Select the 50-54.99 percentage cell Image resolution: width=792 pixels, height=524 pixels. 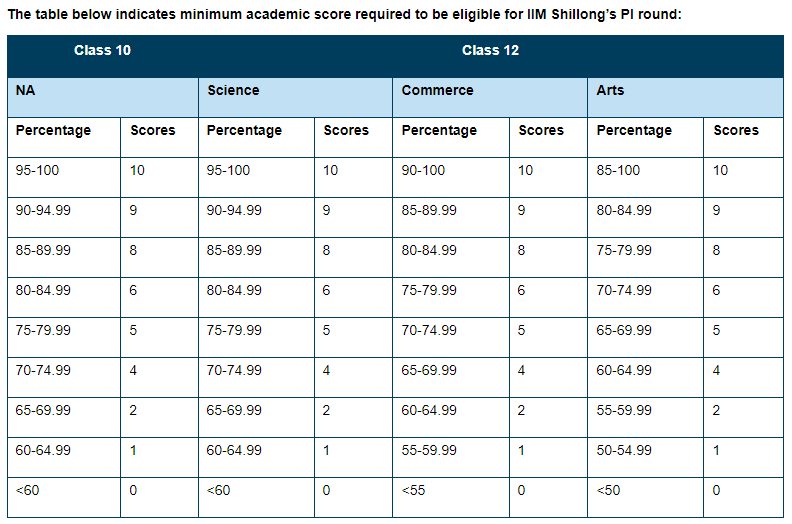624,450
